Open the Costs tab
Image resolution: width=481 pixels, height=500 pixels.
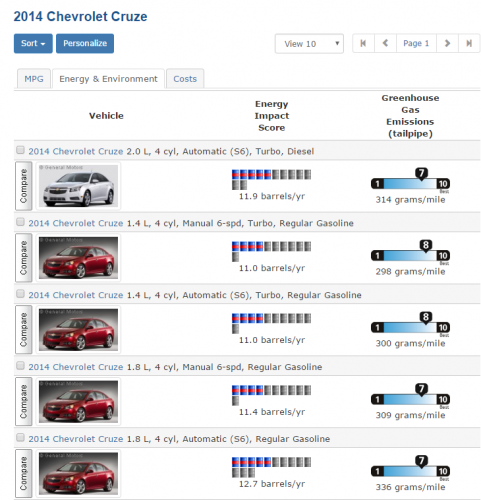[x=185, y=79]
